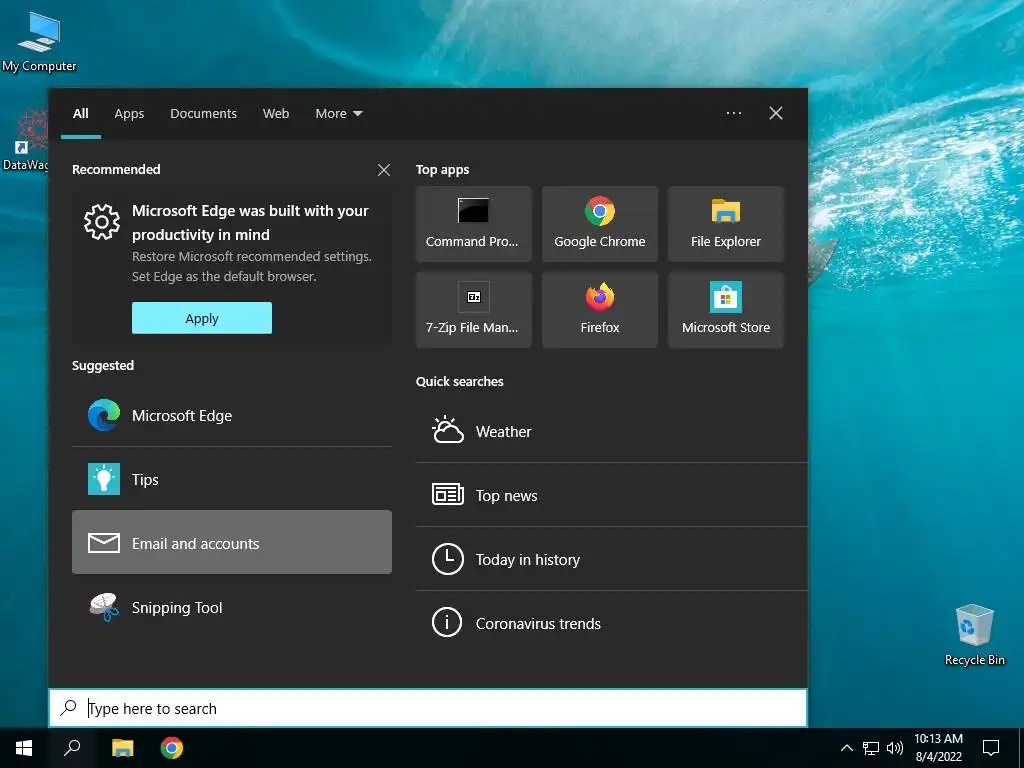The width and height of the screenshot is (1024, 768).
Task: Select the Recycle Bin desktop icon
Action: click(974, 634)
